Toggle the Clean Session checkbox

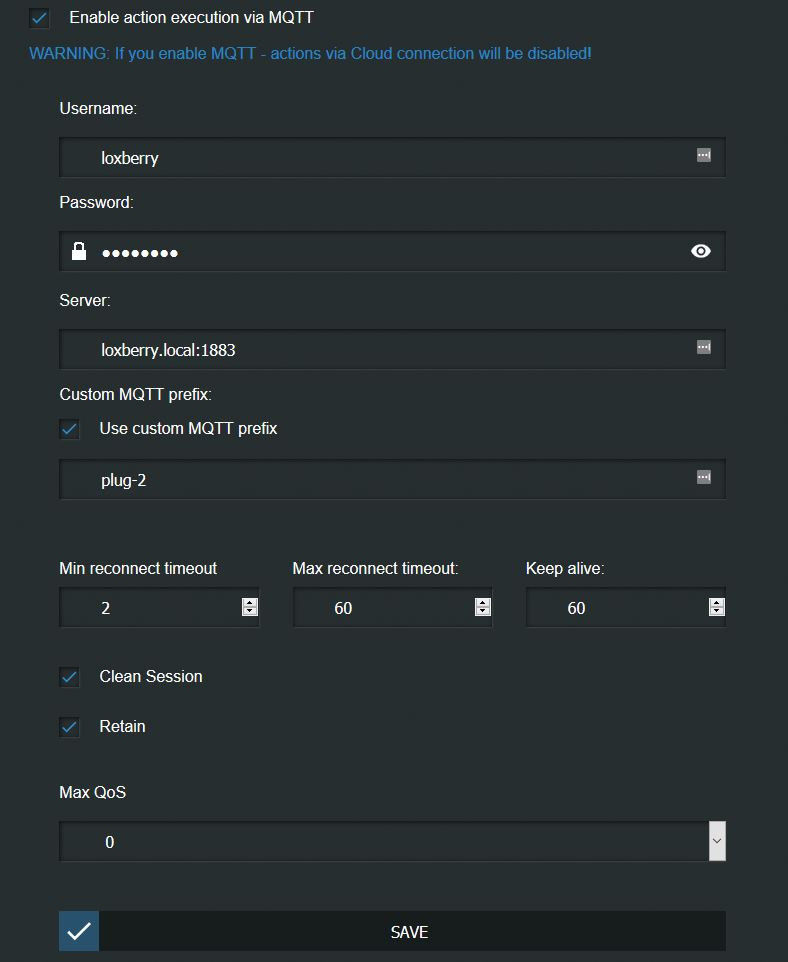(x=69, y=677)
